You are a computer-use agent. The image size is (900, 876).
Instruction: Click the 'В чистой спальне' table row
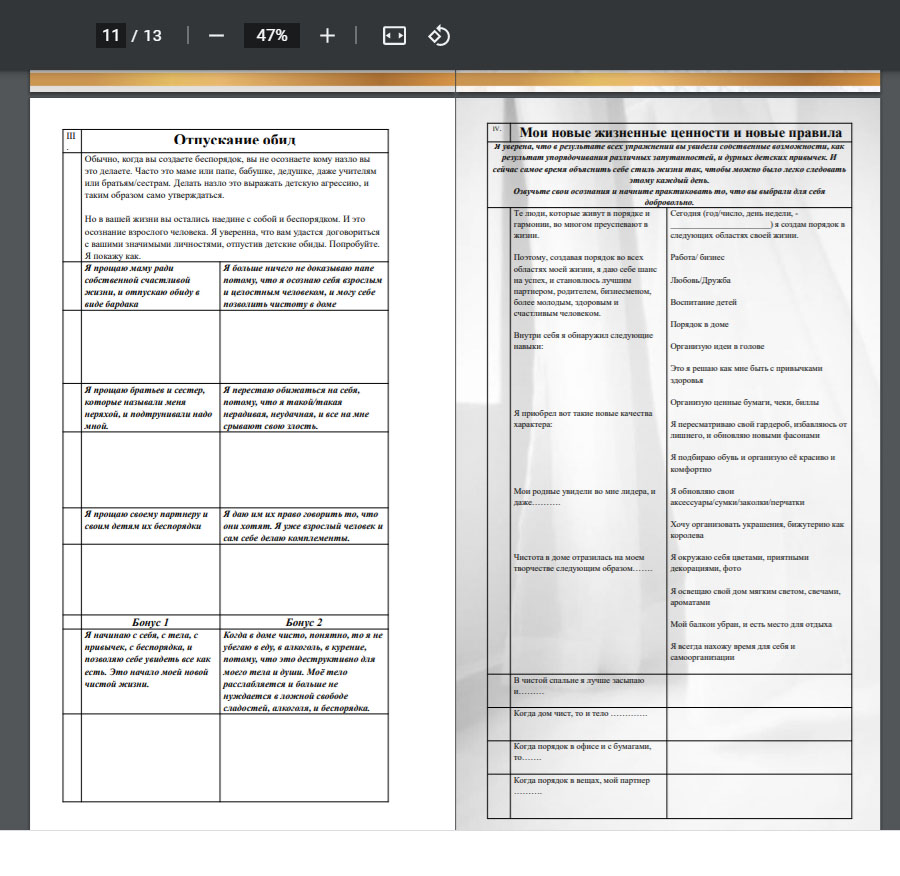pyautogui.click(x=575, y=685)
